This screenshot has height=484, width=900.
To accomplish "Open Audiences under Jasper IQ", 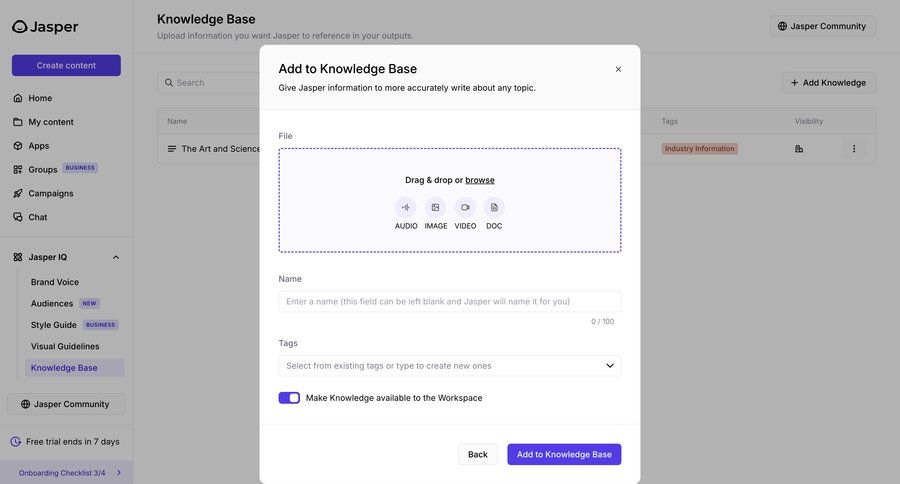I will coord(52,303).
